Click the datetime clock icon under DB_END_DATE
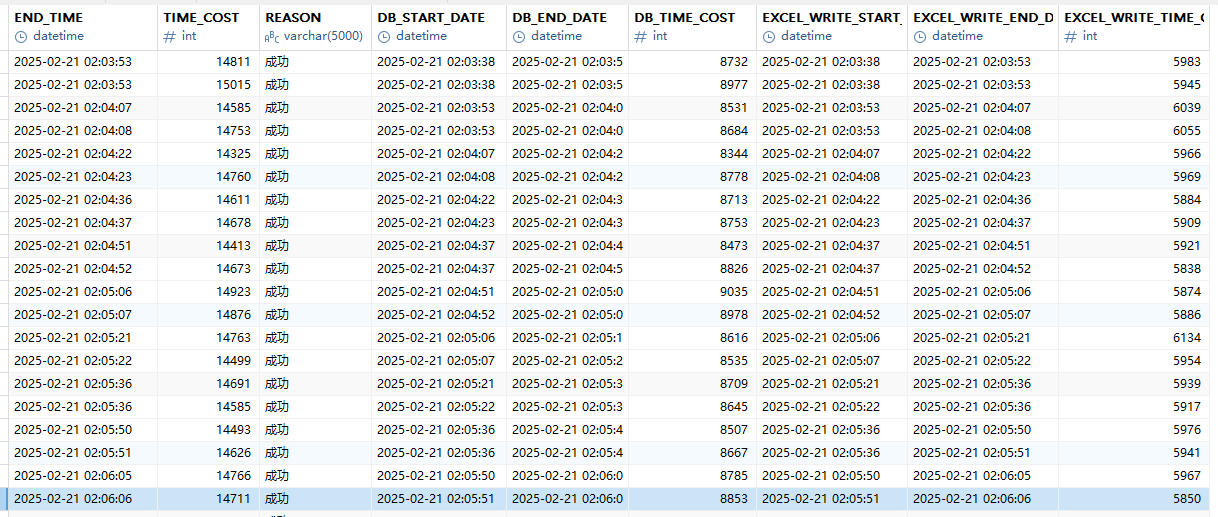This screenshot has height=517, width=1218. 519,36
